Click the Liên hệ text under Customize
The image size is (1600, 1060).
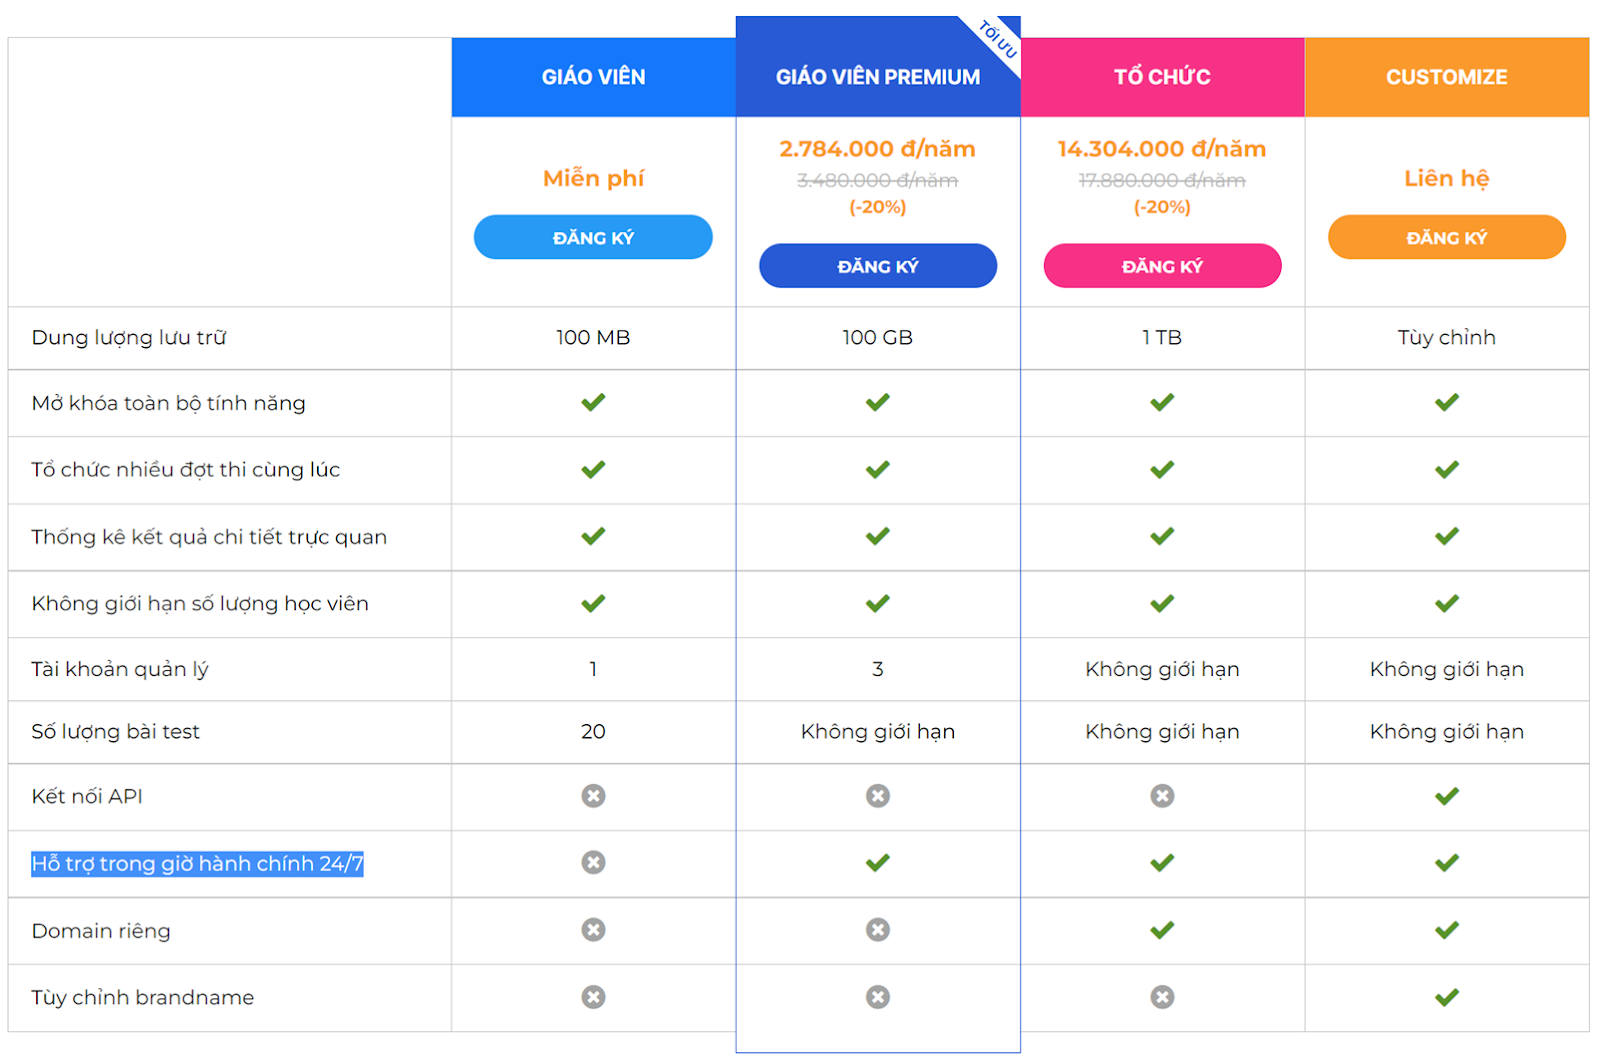pos(1447,178)
